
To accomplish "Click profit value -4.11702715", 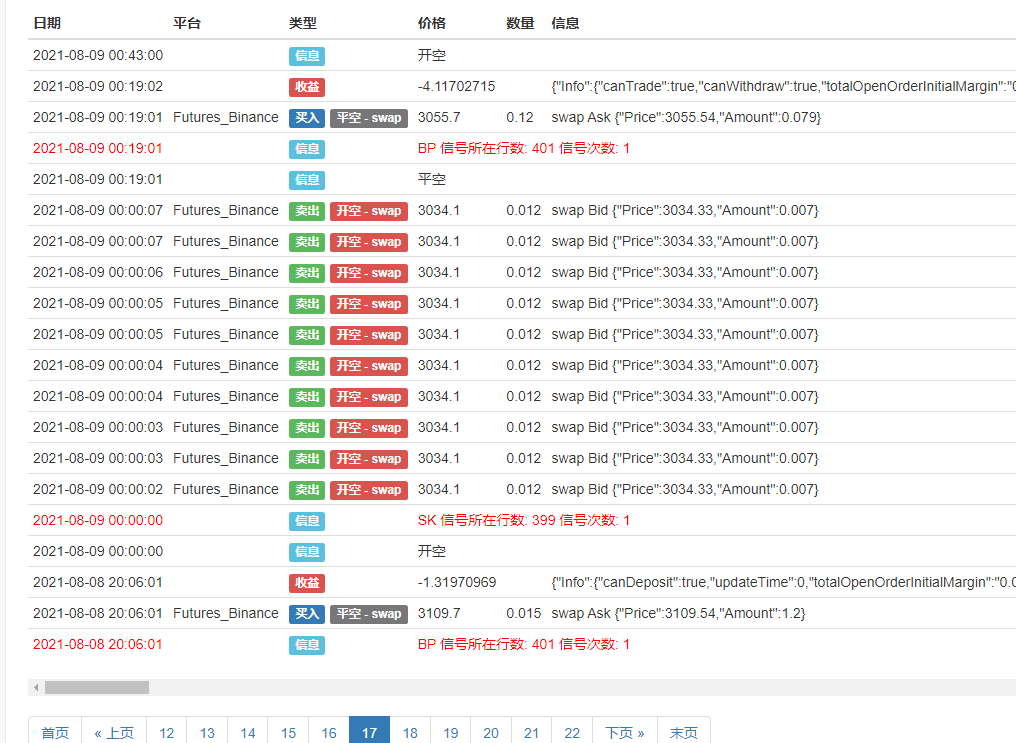I will [x=456, y=86].
